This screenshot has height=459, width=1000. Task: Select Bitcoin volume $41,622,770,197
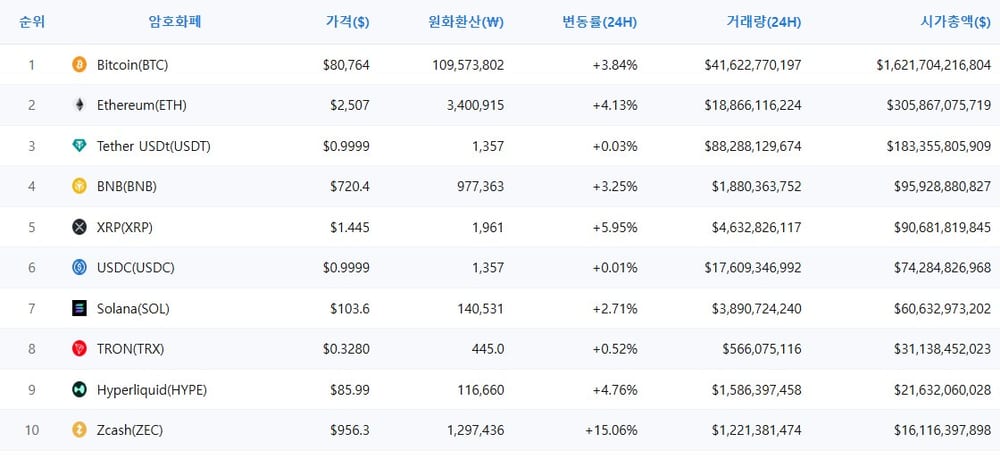pyautogui.click(x=753, y=64)
